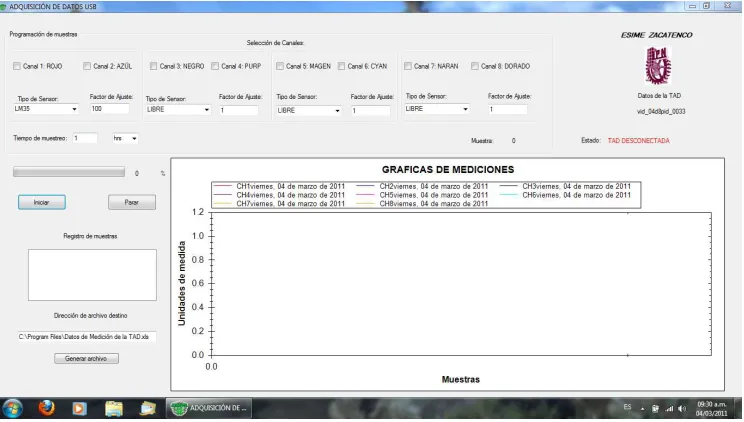Open the Windows Start menu orb
The height and width of the screenshot is (422, 744).
[13, 408]
